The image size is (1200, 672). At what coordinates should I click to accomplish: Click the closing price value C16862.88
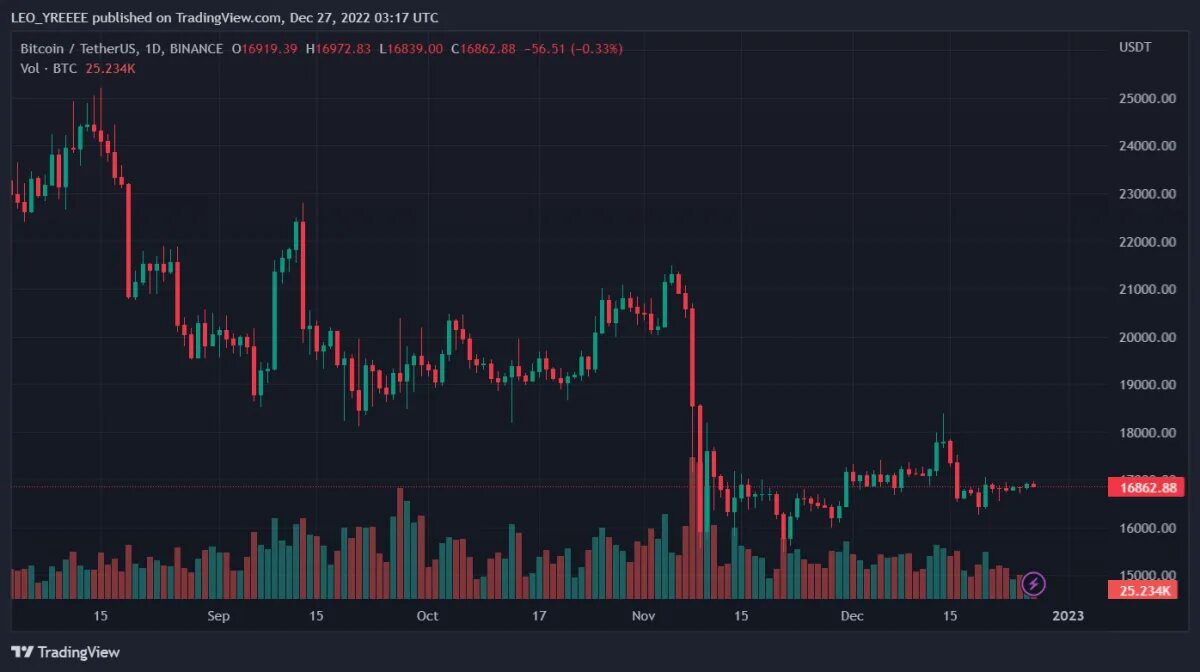point(483,49)
